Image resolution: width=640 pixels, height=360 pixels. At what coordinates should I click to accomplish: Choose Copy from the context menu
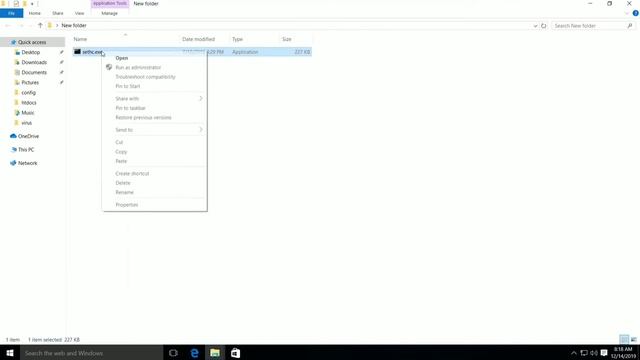coord(121,151)
